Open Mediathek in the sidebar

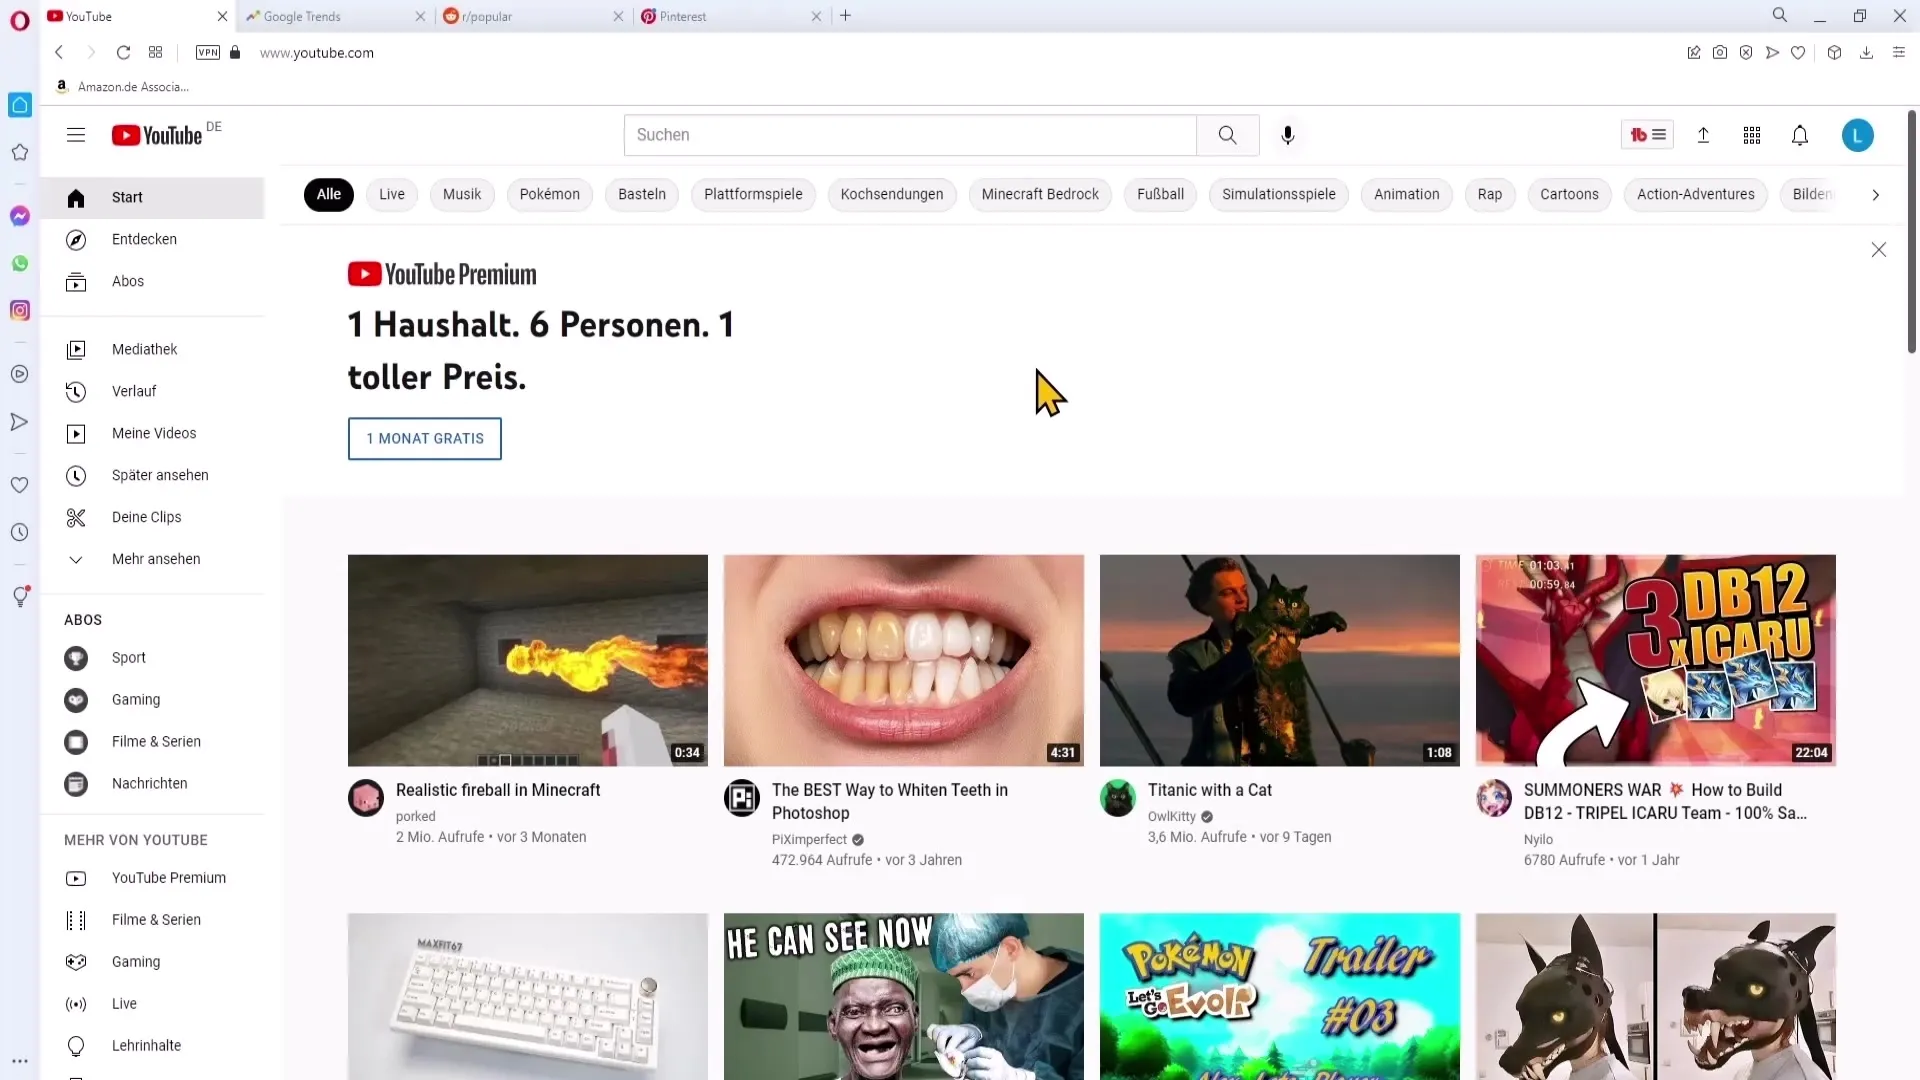(152, 349)
